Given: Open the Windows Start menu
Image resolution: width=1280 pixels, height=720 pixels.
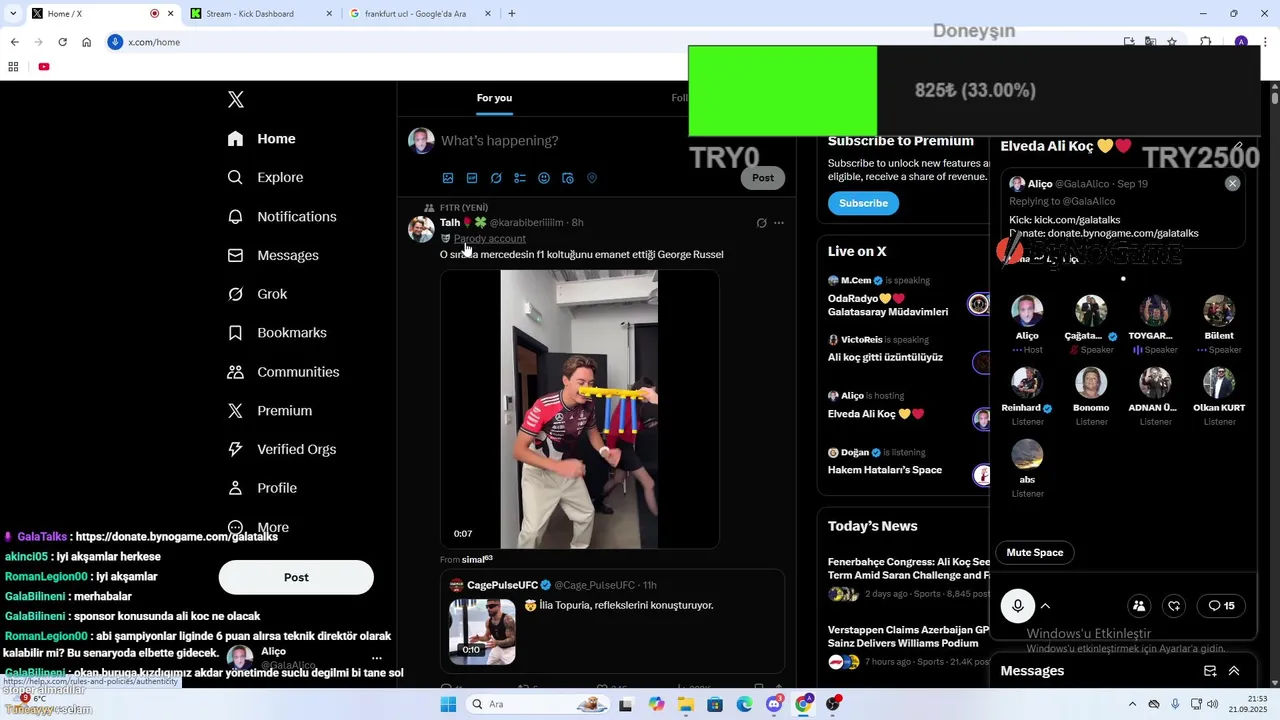Looking at the screenshot, I should [448, 705].
